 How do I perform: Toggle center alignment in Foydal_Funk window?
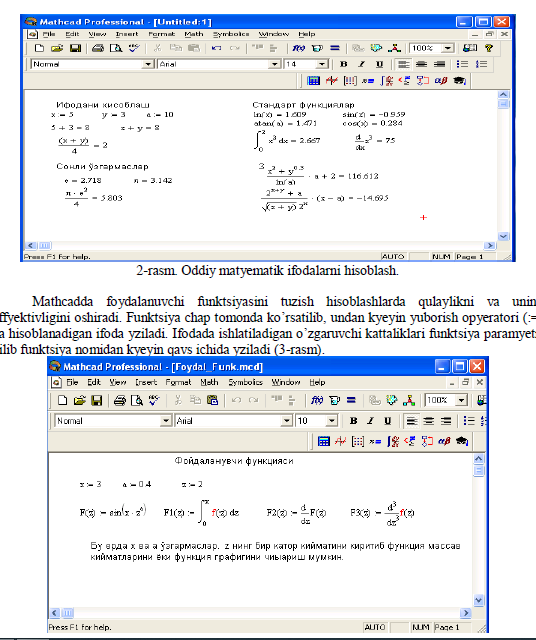[x=429, y=421]
